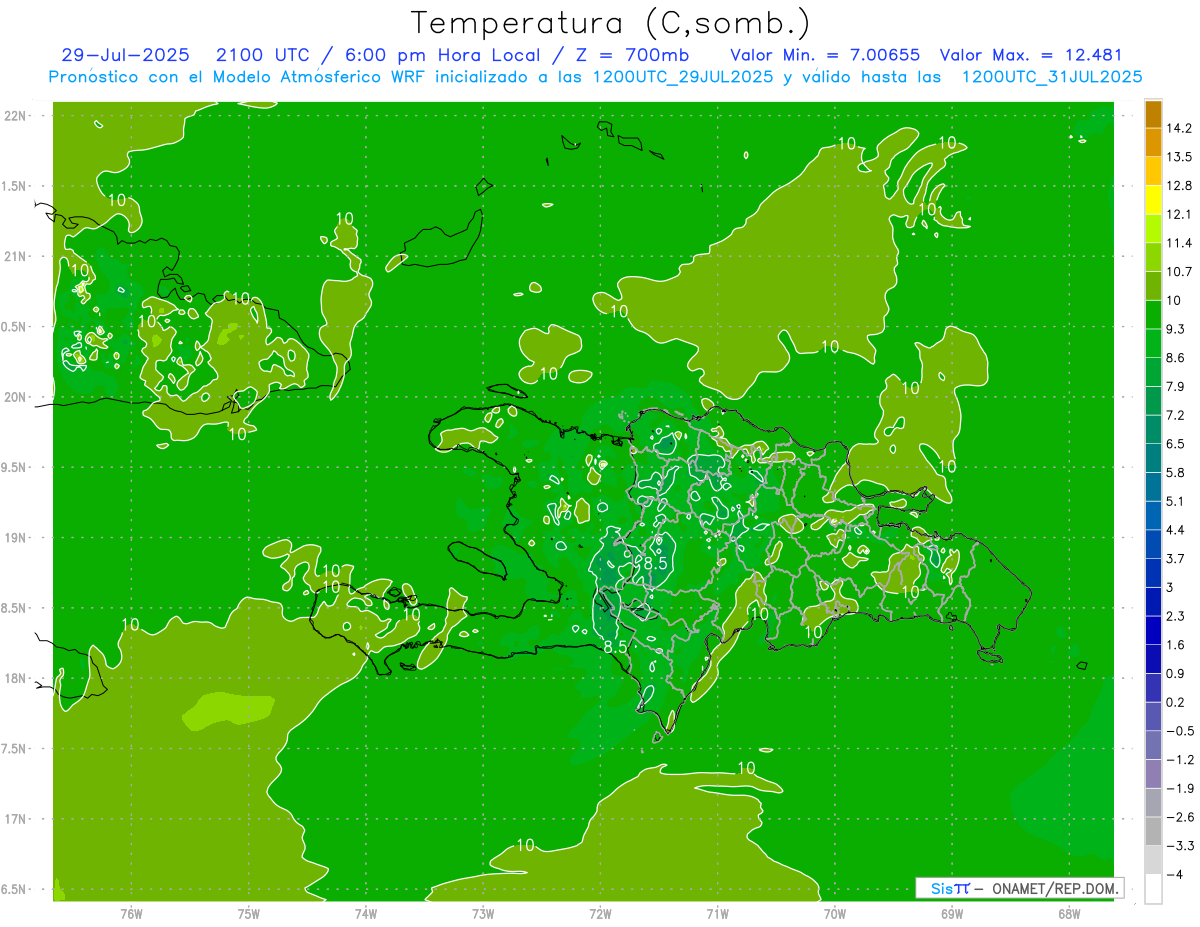Image resolution: width=1200 pixels, height=927 pixels.
Task: Pick the yellow swatch between 12.1 and 12.8
Action: [x=1153, y=200]
